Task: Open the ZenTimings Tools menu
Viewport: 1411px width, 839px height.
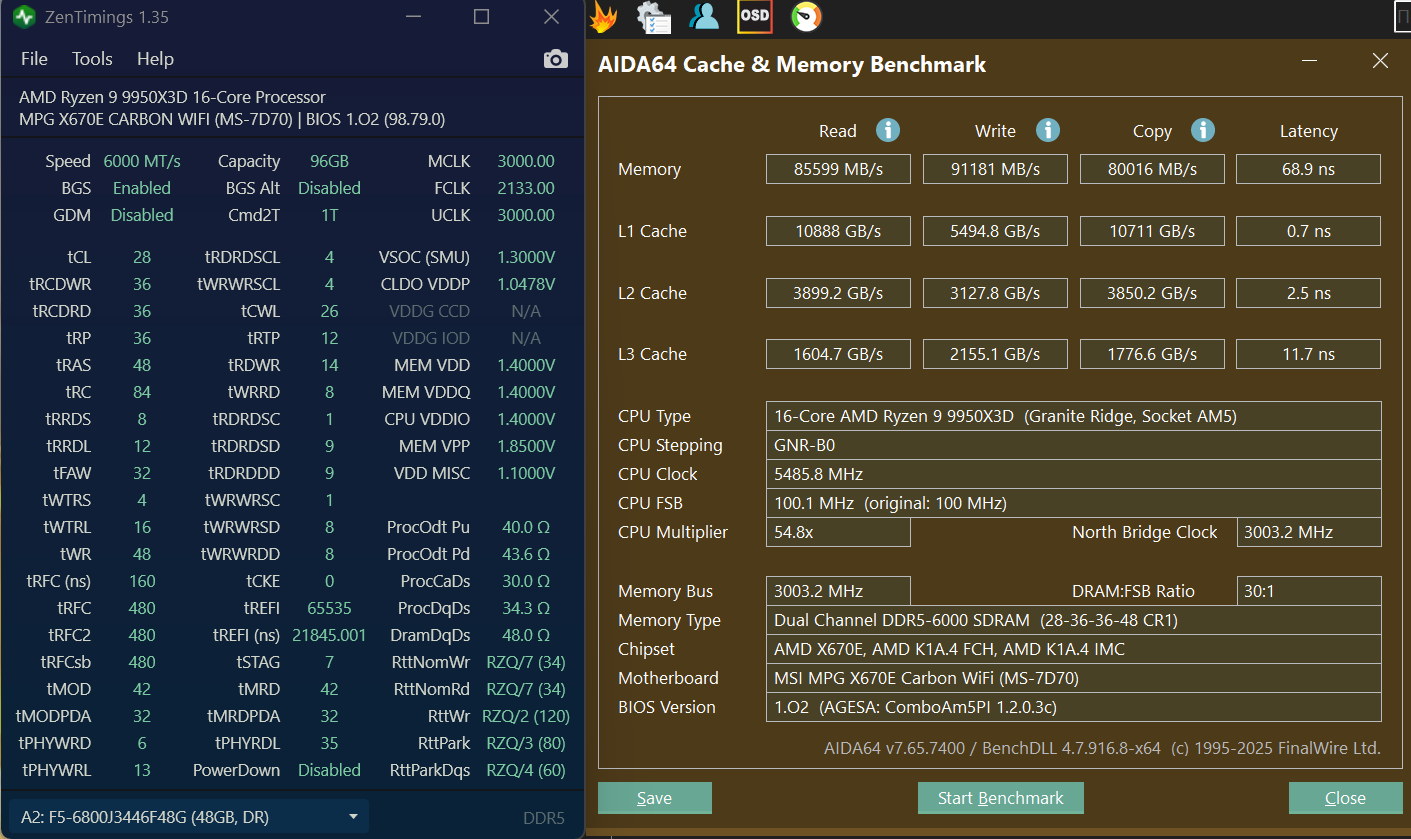Action: [92, 59]
